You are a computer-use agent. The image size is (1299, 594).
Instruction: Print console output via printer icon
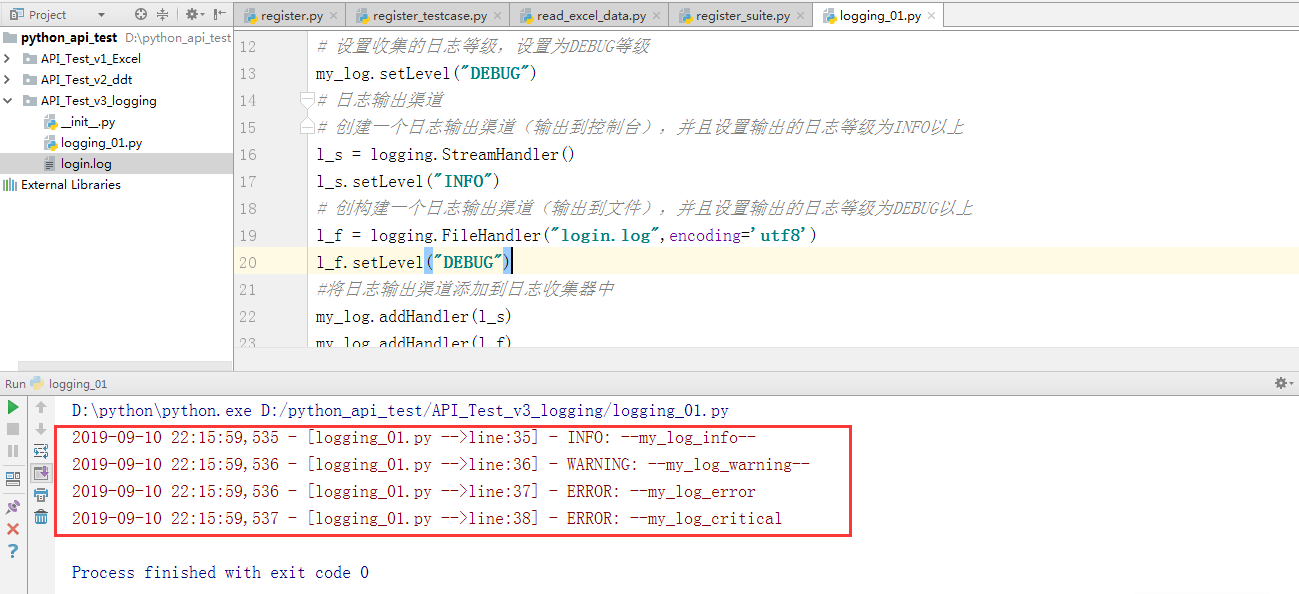tap(40, 495)
